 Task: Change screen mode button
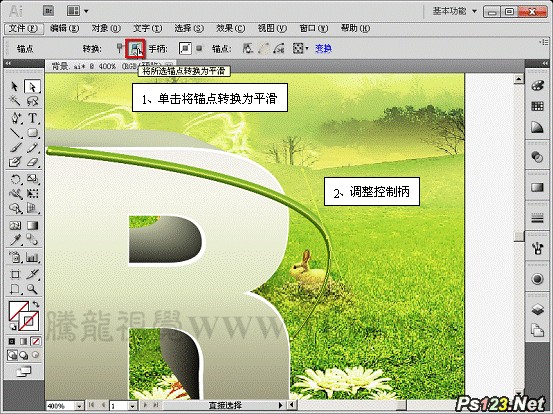[x=23, y=371]
